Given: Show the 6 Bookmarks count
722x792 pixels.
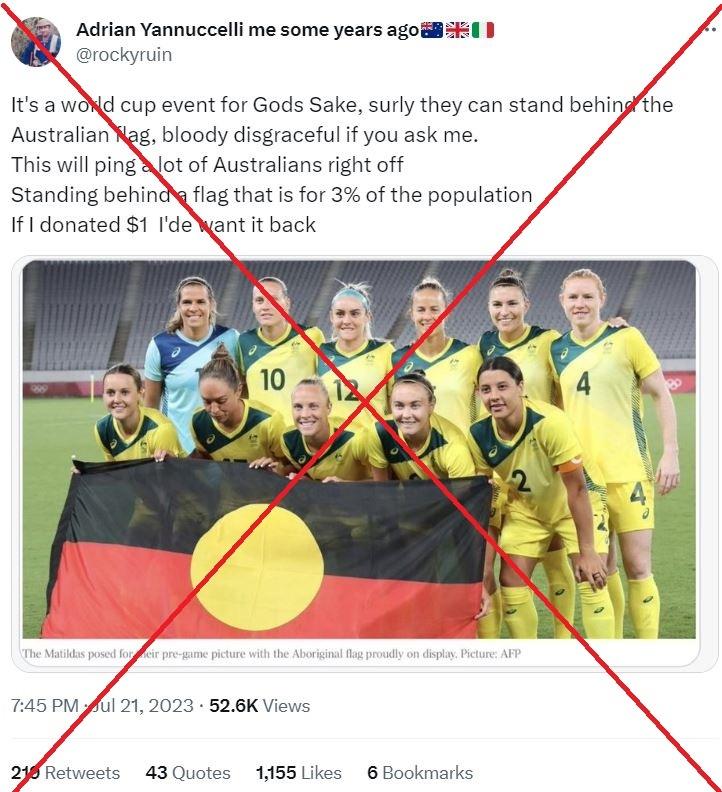Looking at the screenshot, I should [420, 773].
